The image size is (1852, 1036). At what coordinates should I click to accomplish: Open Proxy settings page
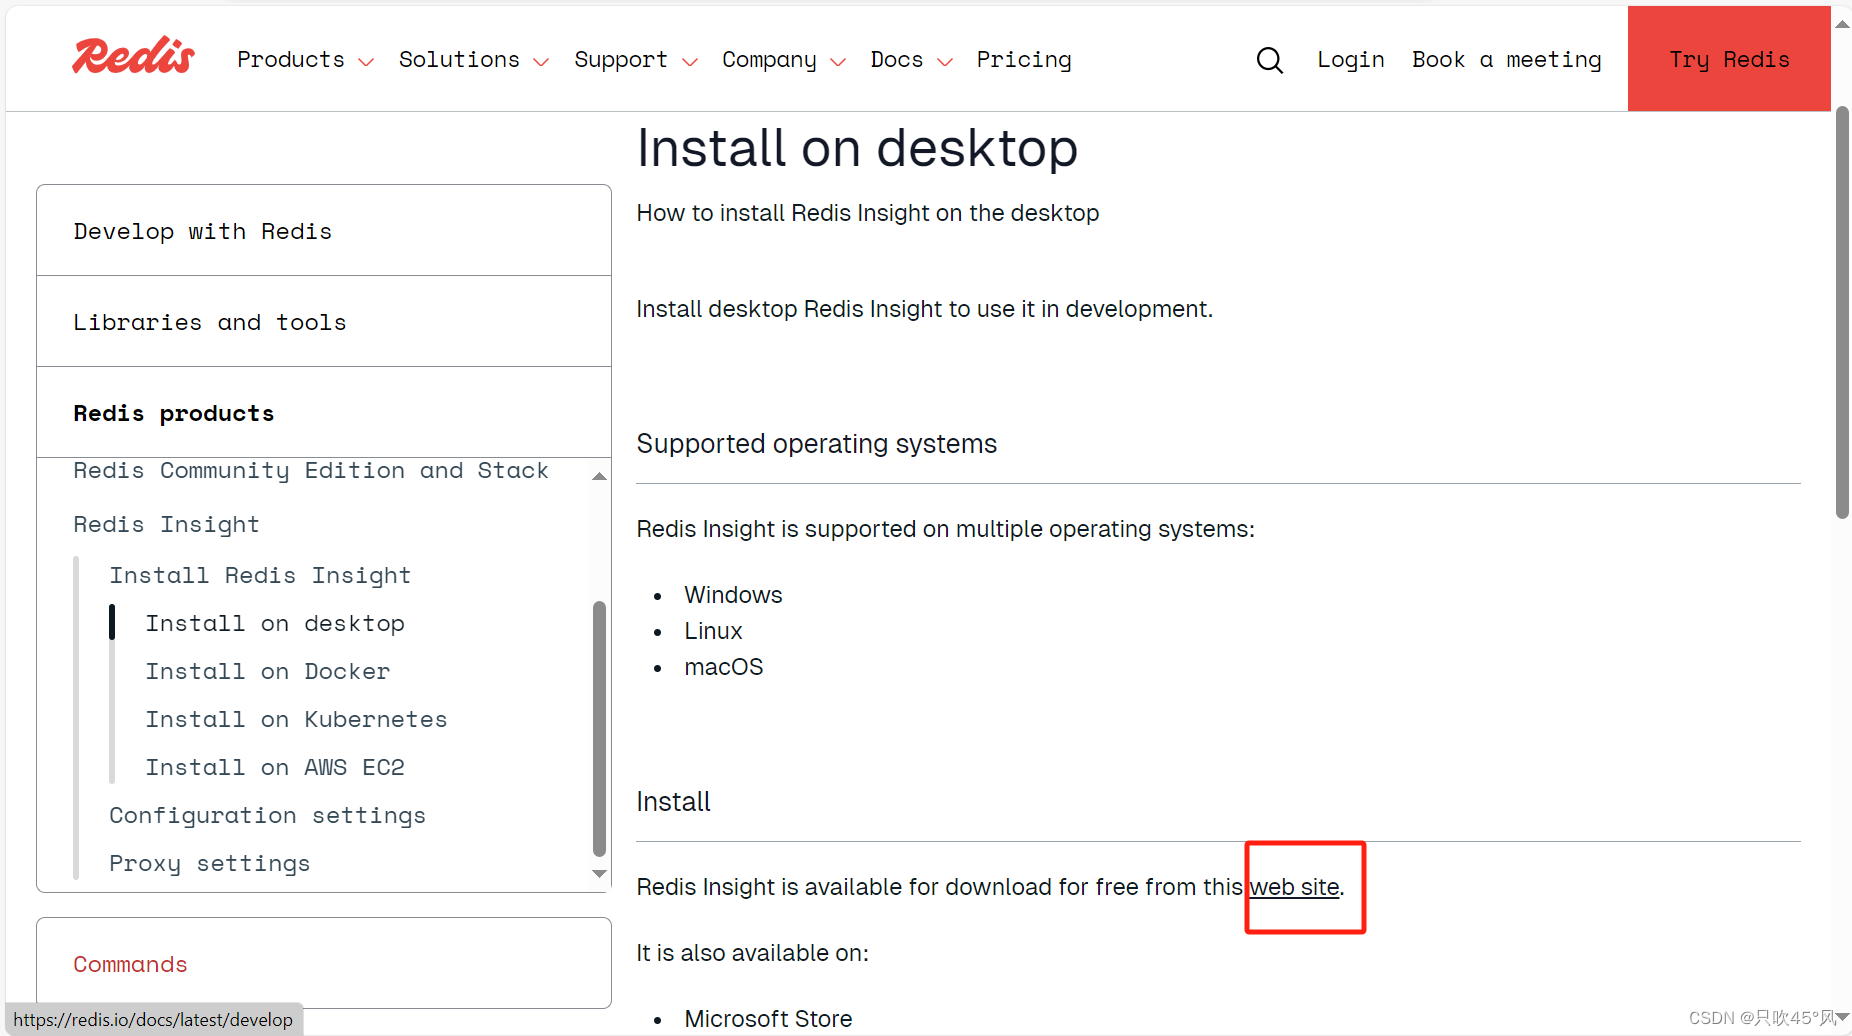pos(210,863)
